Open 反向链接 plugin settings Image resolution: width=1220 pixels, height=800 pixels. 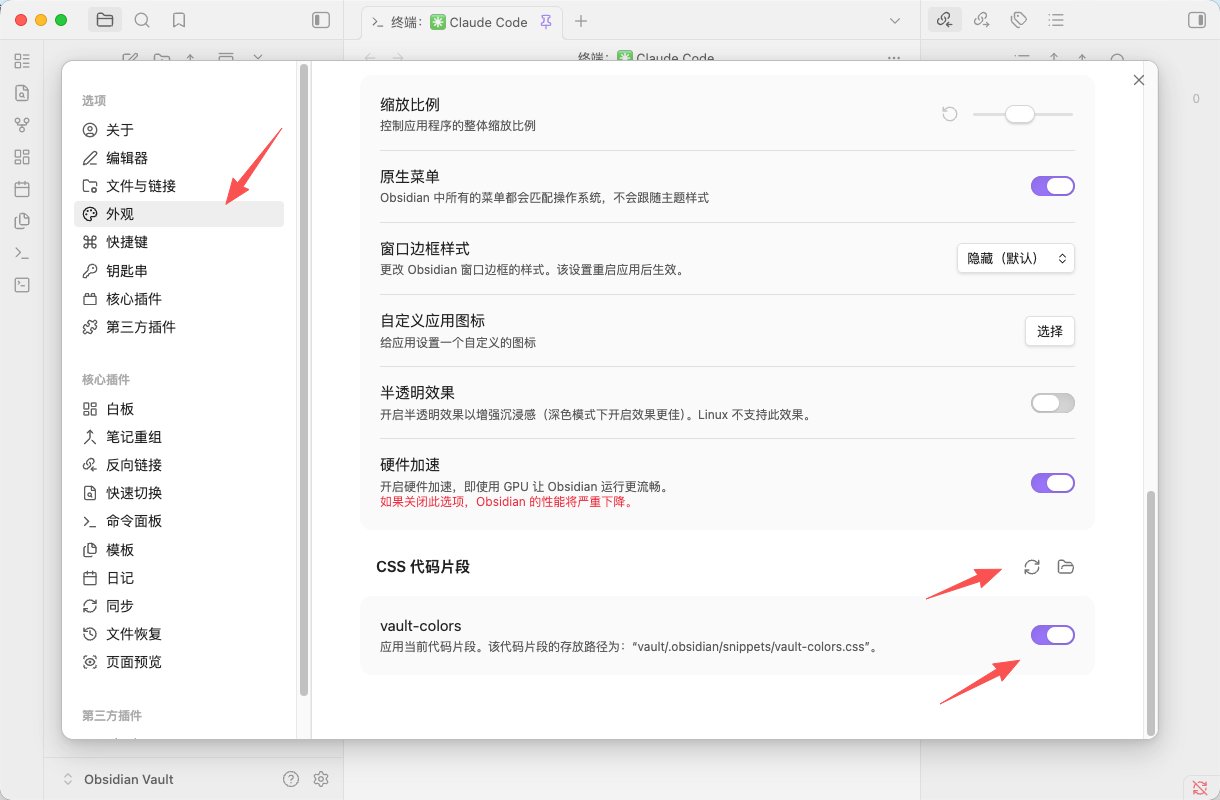tap(179, 465)
